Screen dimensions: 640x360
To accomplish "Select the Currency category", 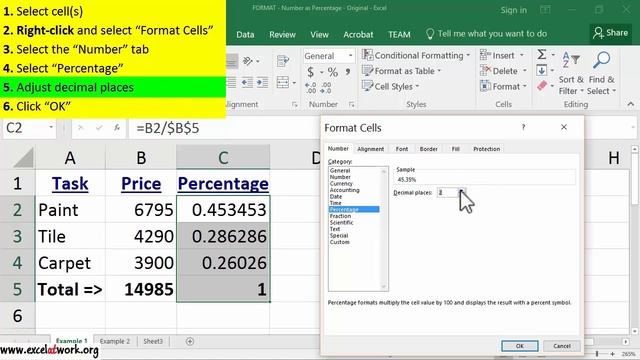I will point(341,184).
